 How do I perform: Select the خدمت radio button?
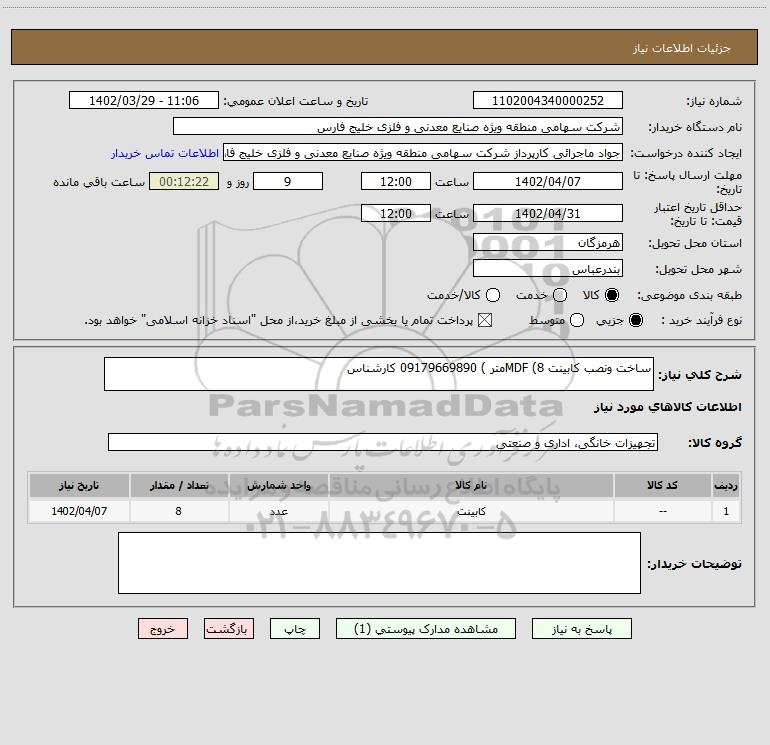(x=560, y=295)
